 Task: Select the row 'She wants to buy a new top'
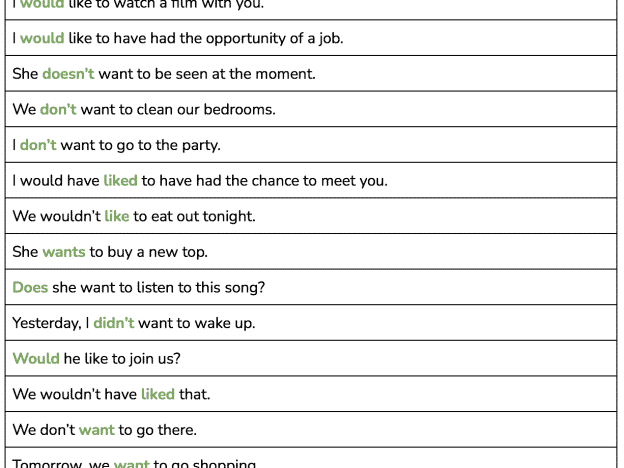tap(311, 252)
